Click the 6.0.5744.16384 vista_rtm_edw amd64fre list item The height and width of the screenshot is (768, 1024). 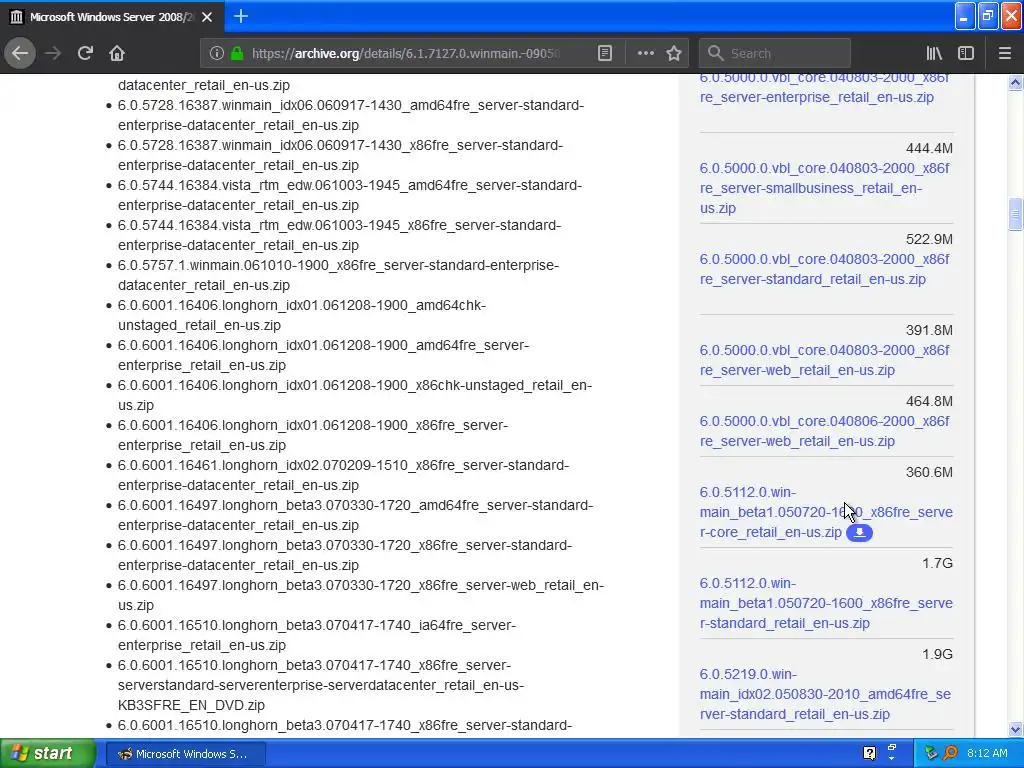(350, 195)
